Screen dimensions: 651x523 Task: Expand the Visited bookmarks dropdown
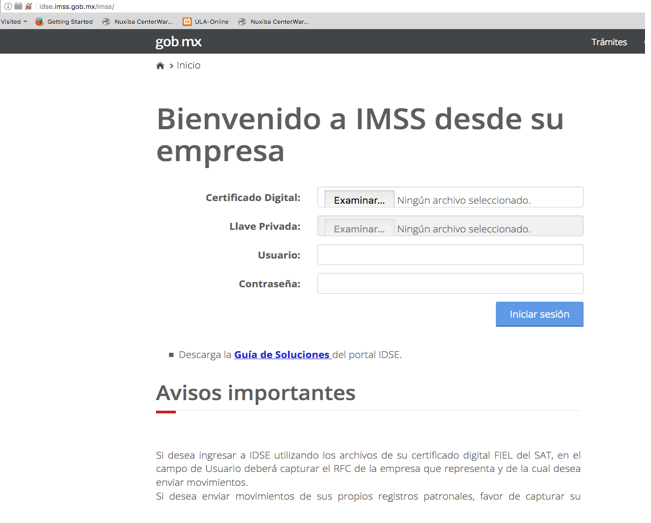[x=14, y=22]
